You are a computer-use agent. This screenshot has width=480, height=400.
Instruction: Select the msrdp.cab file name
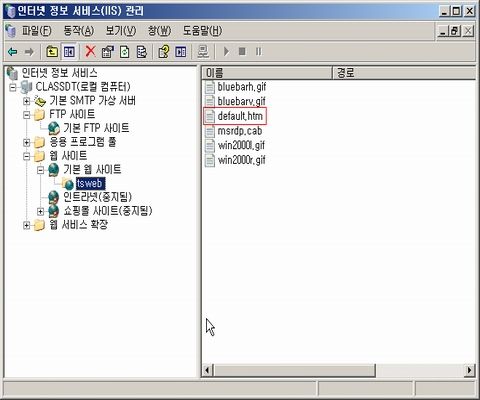pyautogui.click(x=240, y=131)
